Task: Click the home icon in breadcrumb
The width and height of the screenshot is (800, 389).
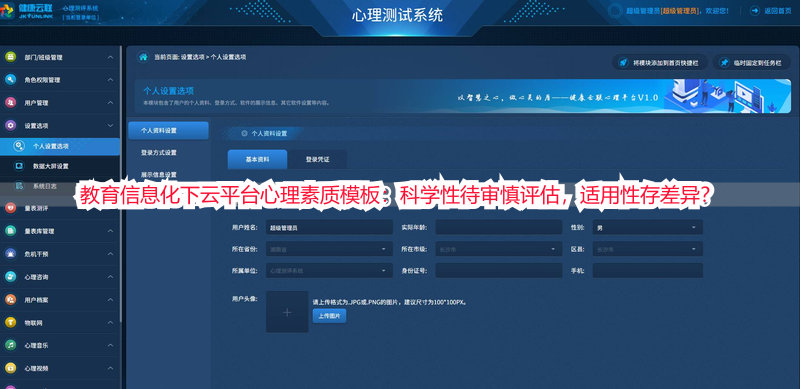Action: pyautogui.click(x=143, y=57)
